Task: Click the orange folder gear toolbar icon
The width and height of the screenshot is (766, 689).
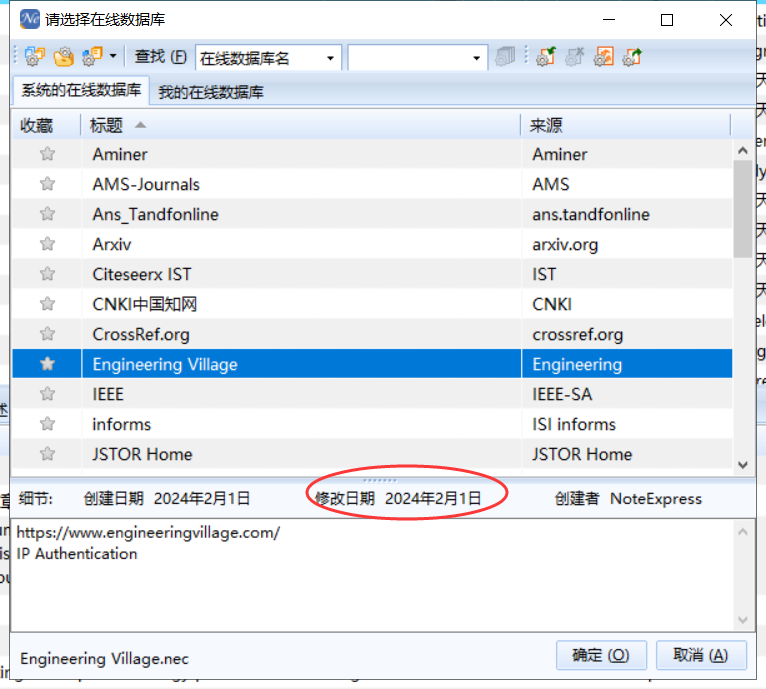Action: (64, 57)
